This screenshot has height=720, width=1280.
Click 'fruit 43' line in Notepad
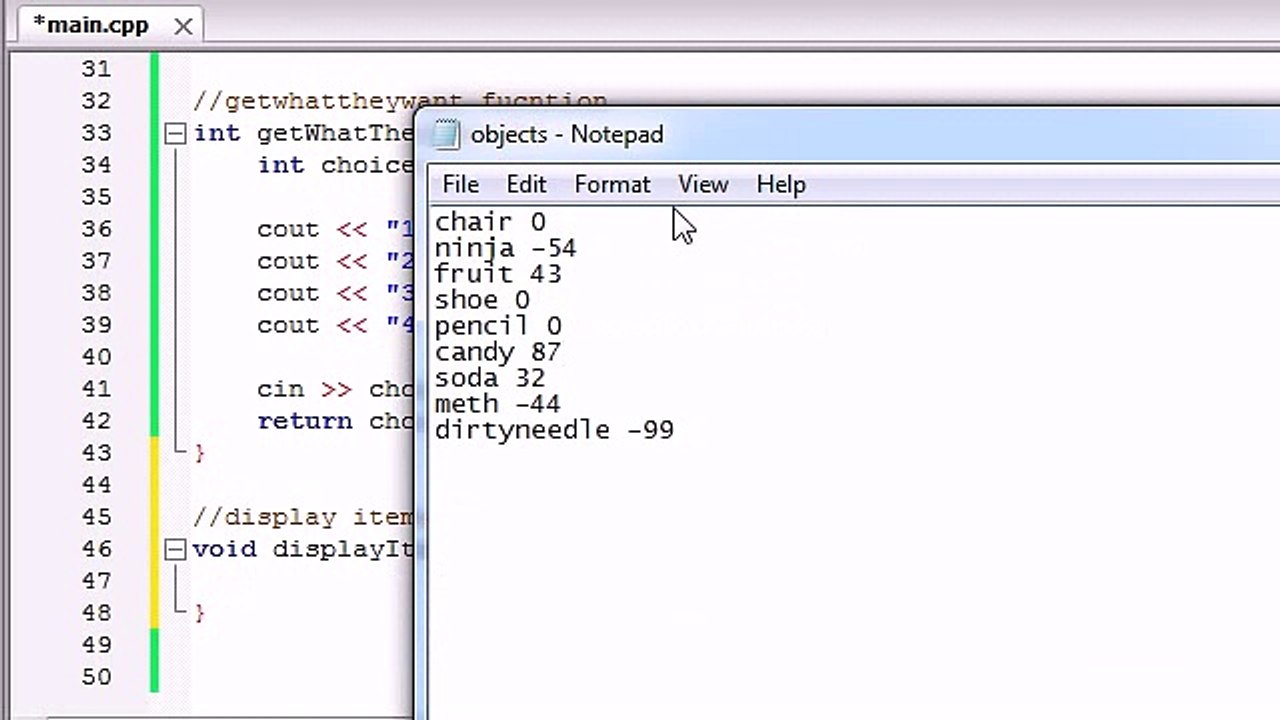498,274
